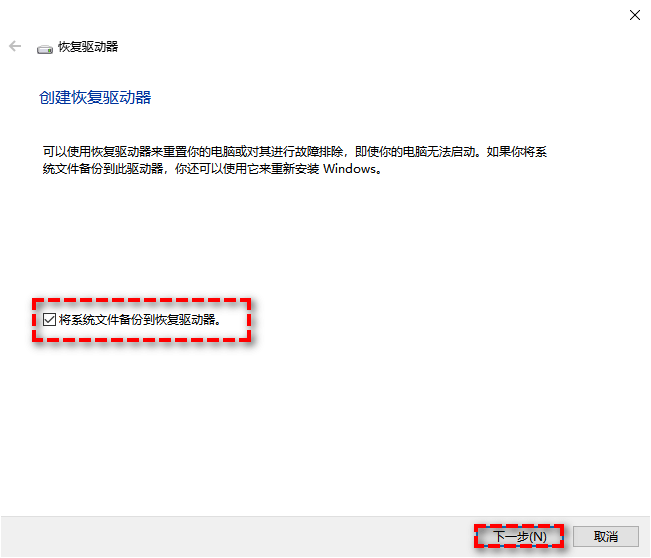651x558 pixels.
Task: Click the phrase 重置你的电脑
Action: tap(199, 152)
